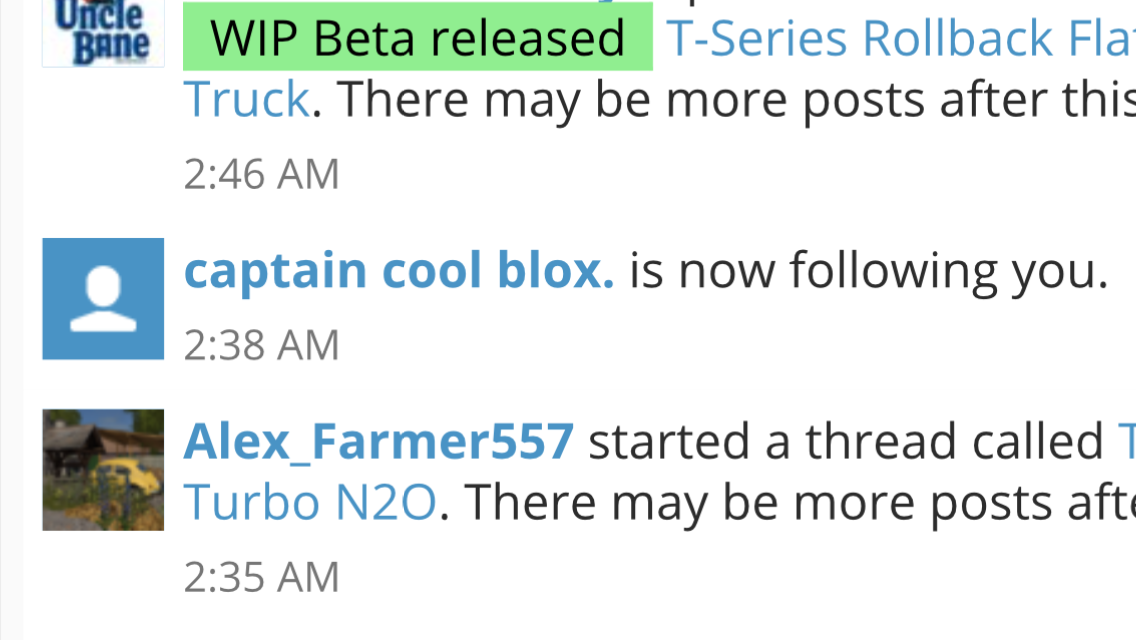Select the 2:46 AM alert timestamp

click(x=261, y=174)
